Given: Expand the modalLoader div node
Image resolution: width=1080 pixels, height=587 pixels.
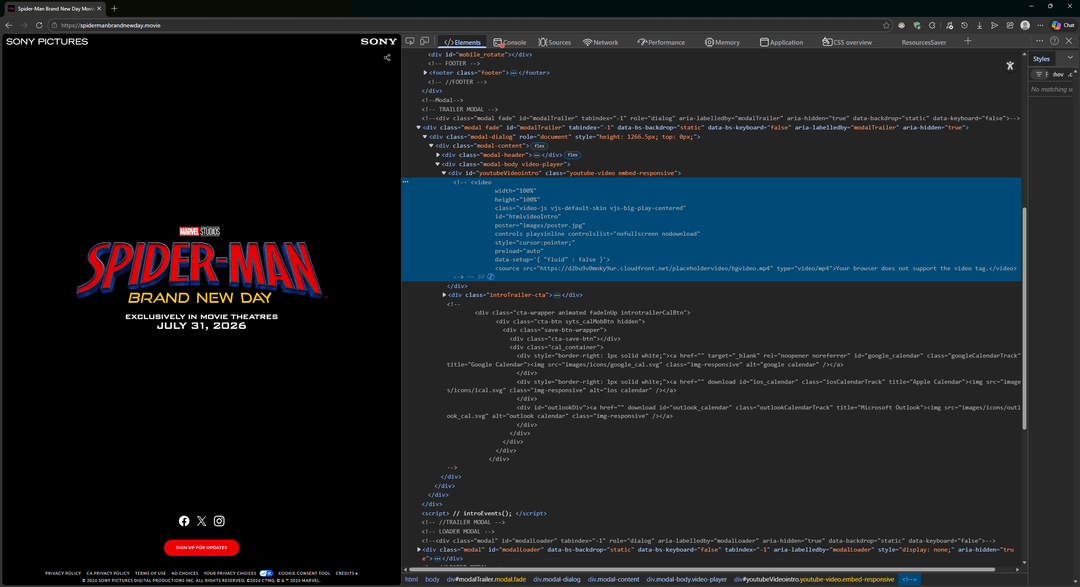Looking at the screenshot, I should (x=419, y=550).
